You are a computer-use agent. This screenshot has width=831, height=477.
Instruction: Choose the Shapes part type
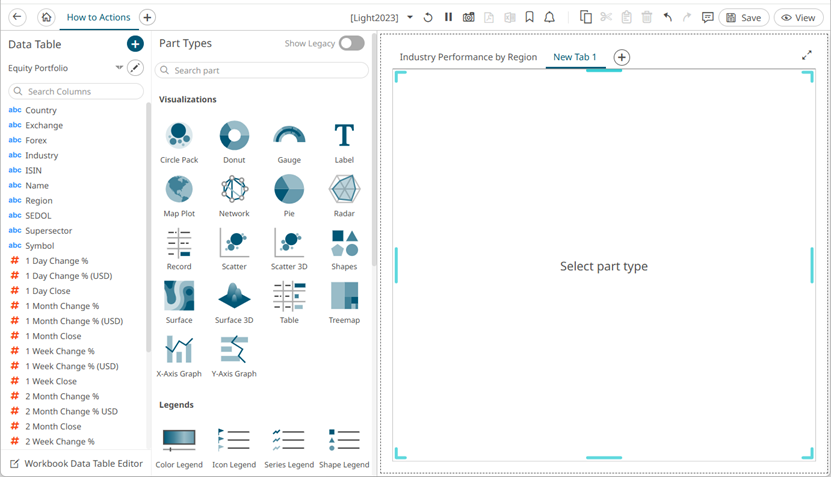[x=344, y=249]
